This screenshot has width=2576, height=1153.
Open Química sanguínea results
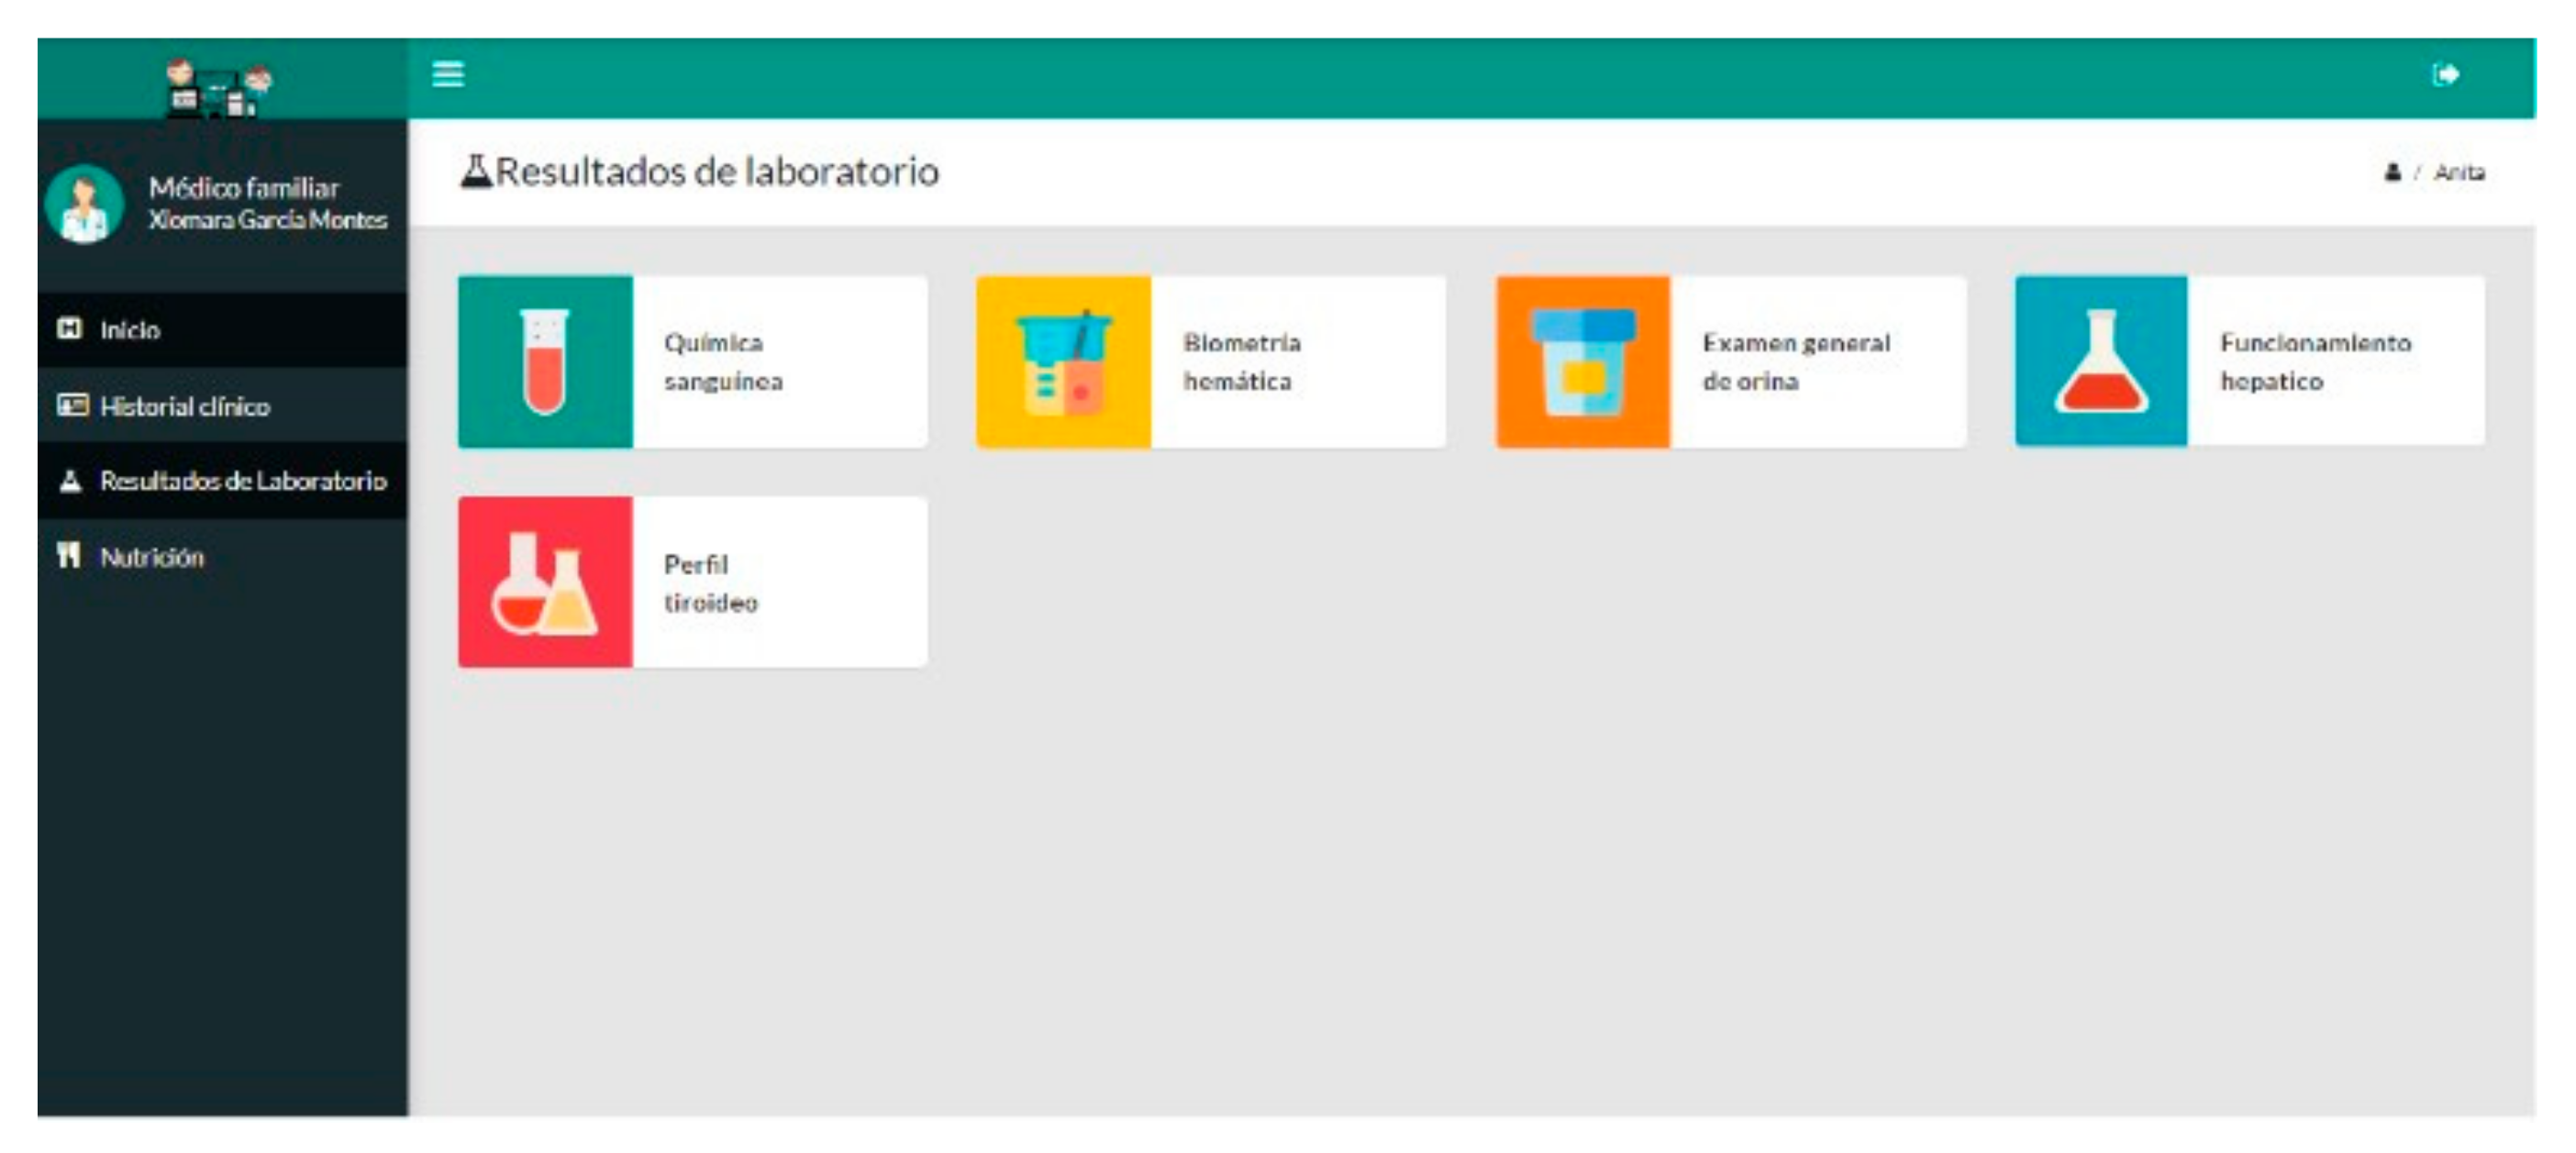click(724, 362)
